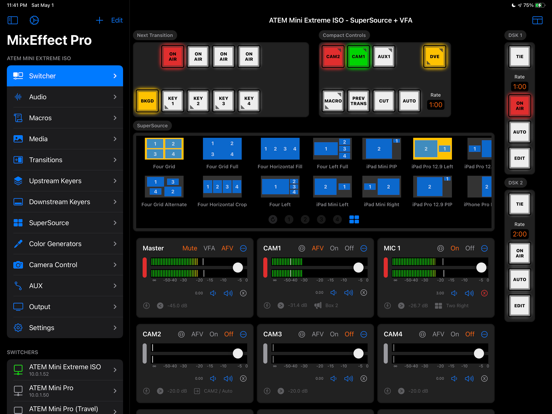
Task: Expand the Transitions section chevron
Action: [115, 160]
